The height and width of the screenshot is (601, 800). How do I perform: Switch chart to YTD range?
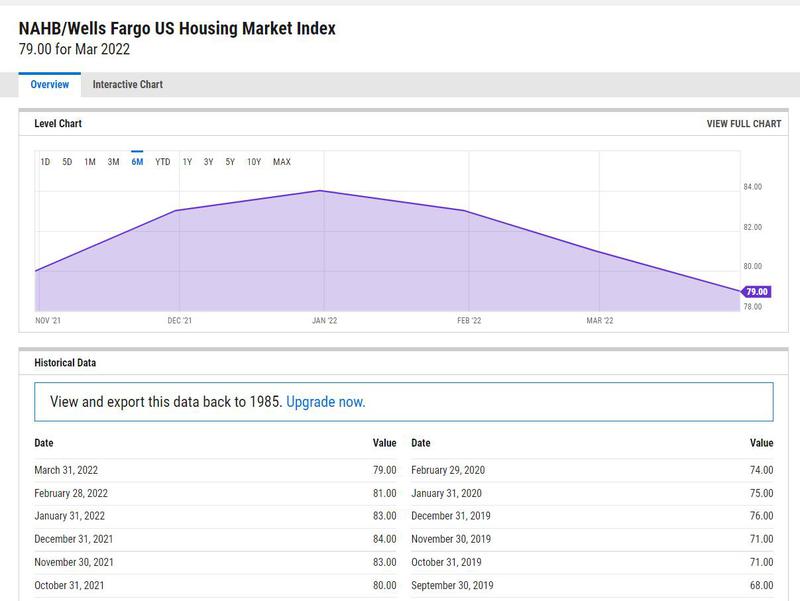(162, 162)
